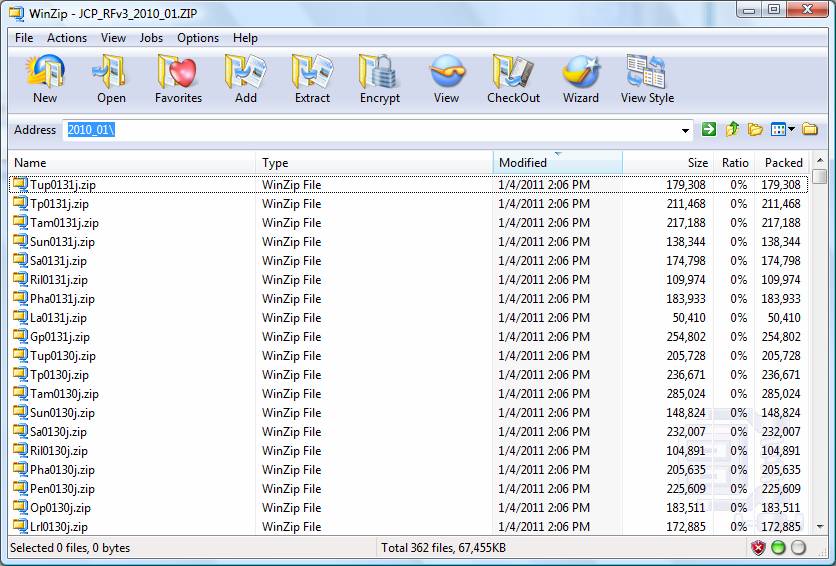
Task: Launch CheckOut from the toolbar
Action: (513, 71)
